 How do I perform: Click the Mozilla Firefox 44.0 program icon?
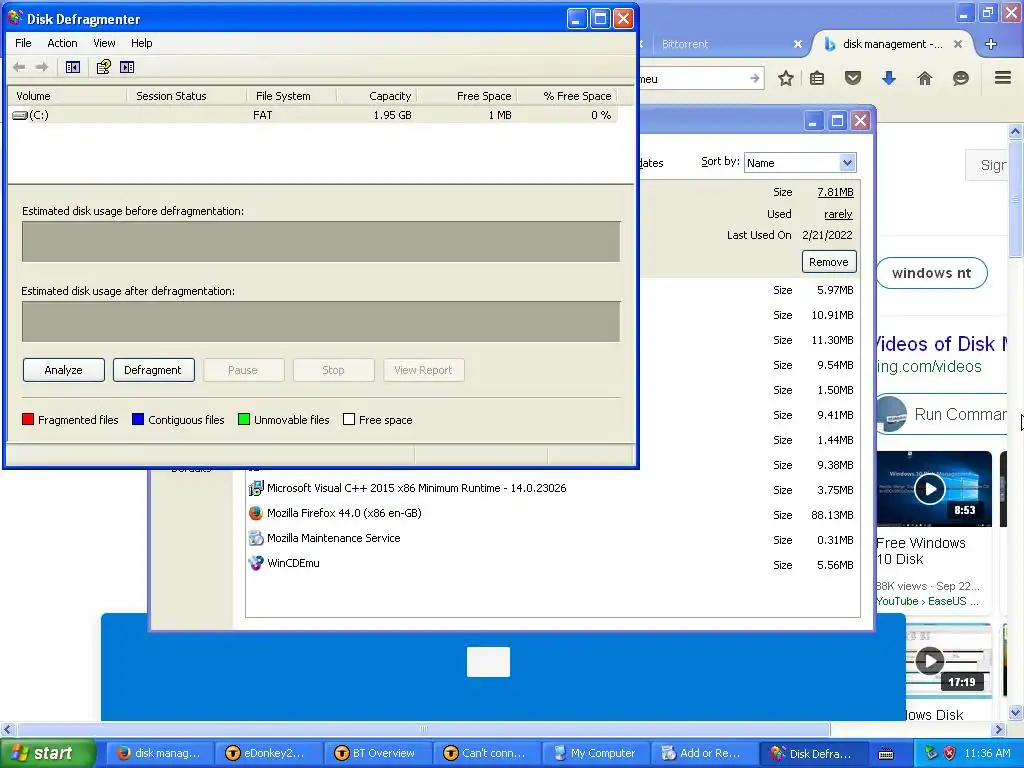pyautogui.click(x=255, y=513)
